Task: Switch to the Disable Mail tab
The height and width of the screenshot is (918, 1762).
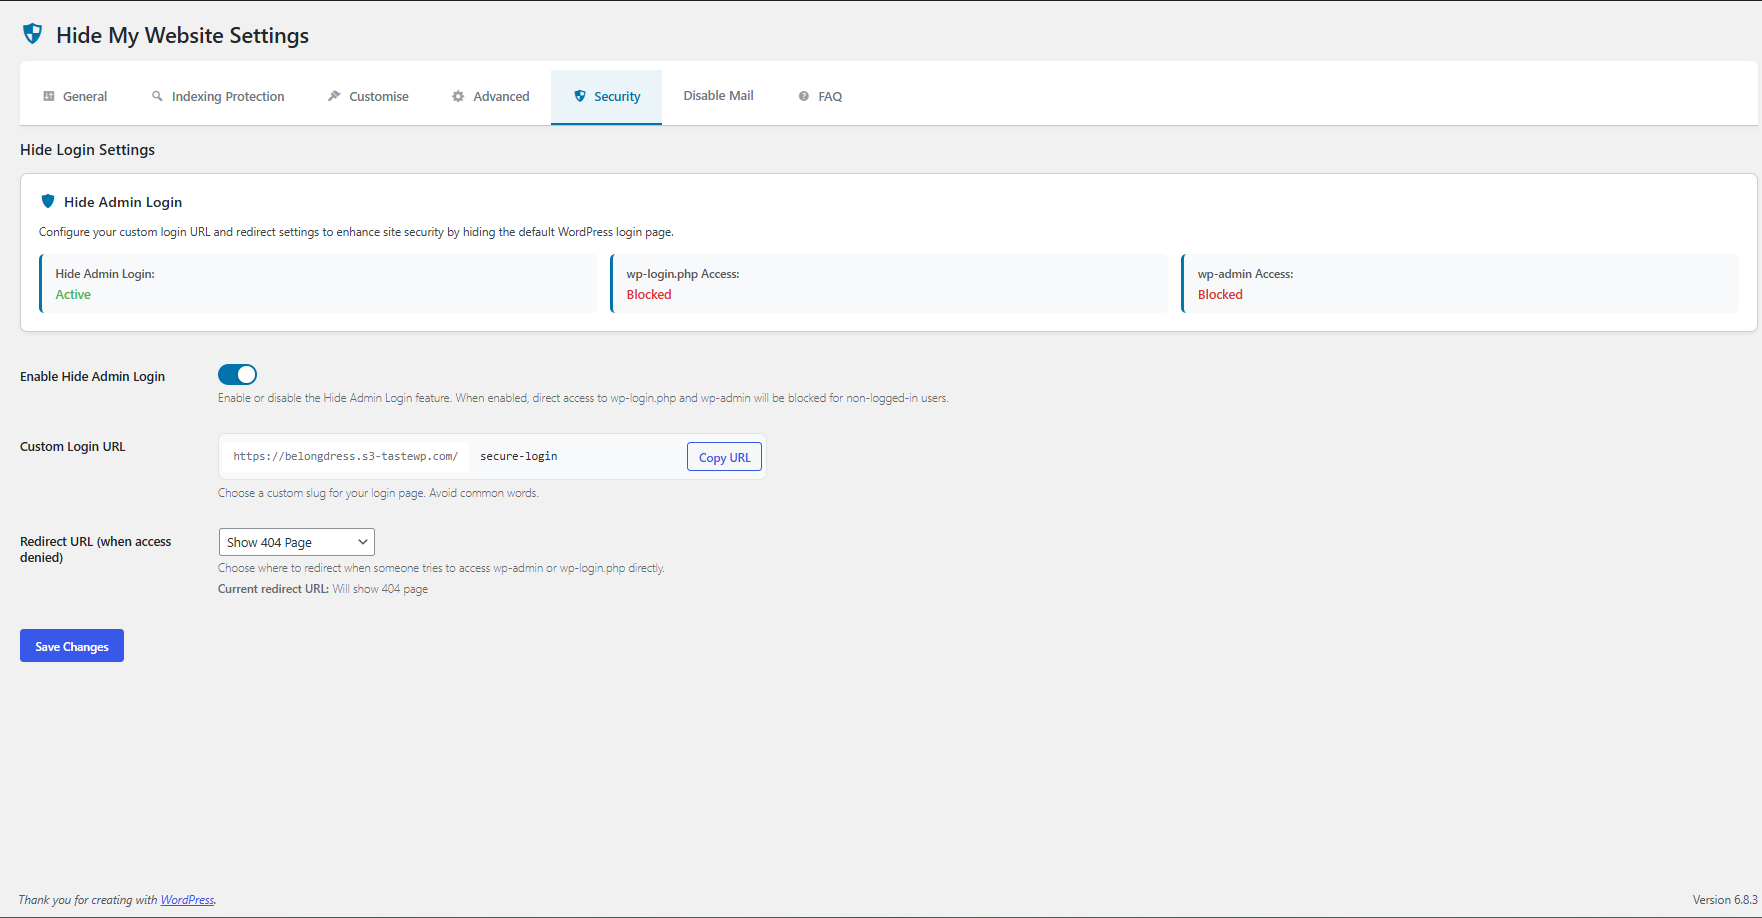Action: [x=718, y=96]
